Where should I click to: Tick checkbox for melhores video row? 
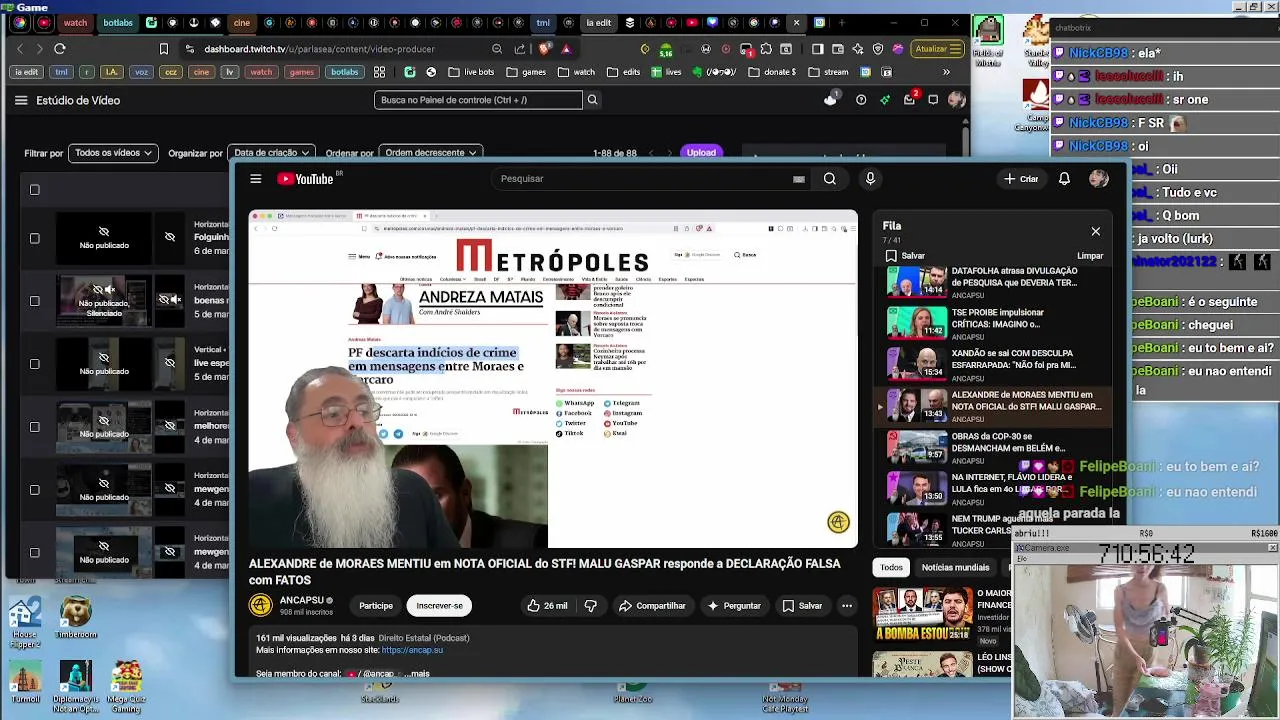coord(35,427)
